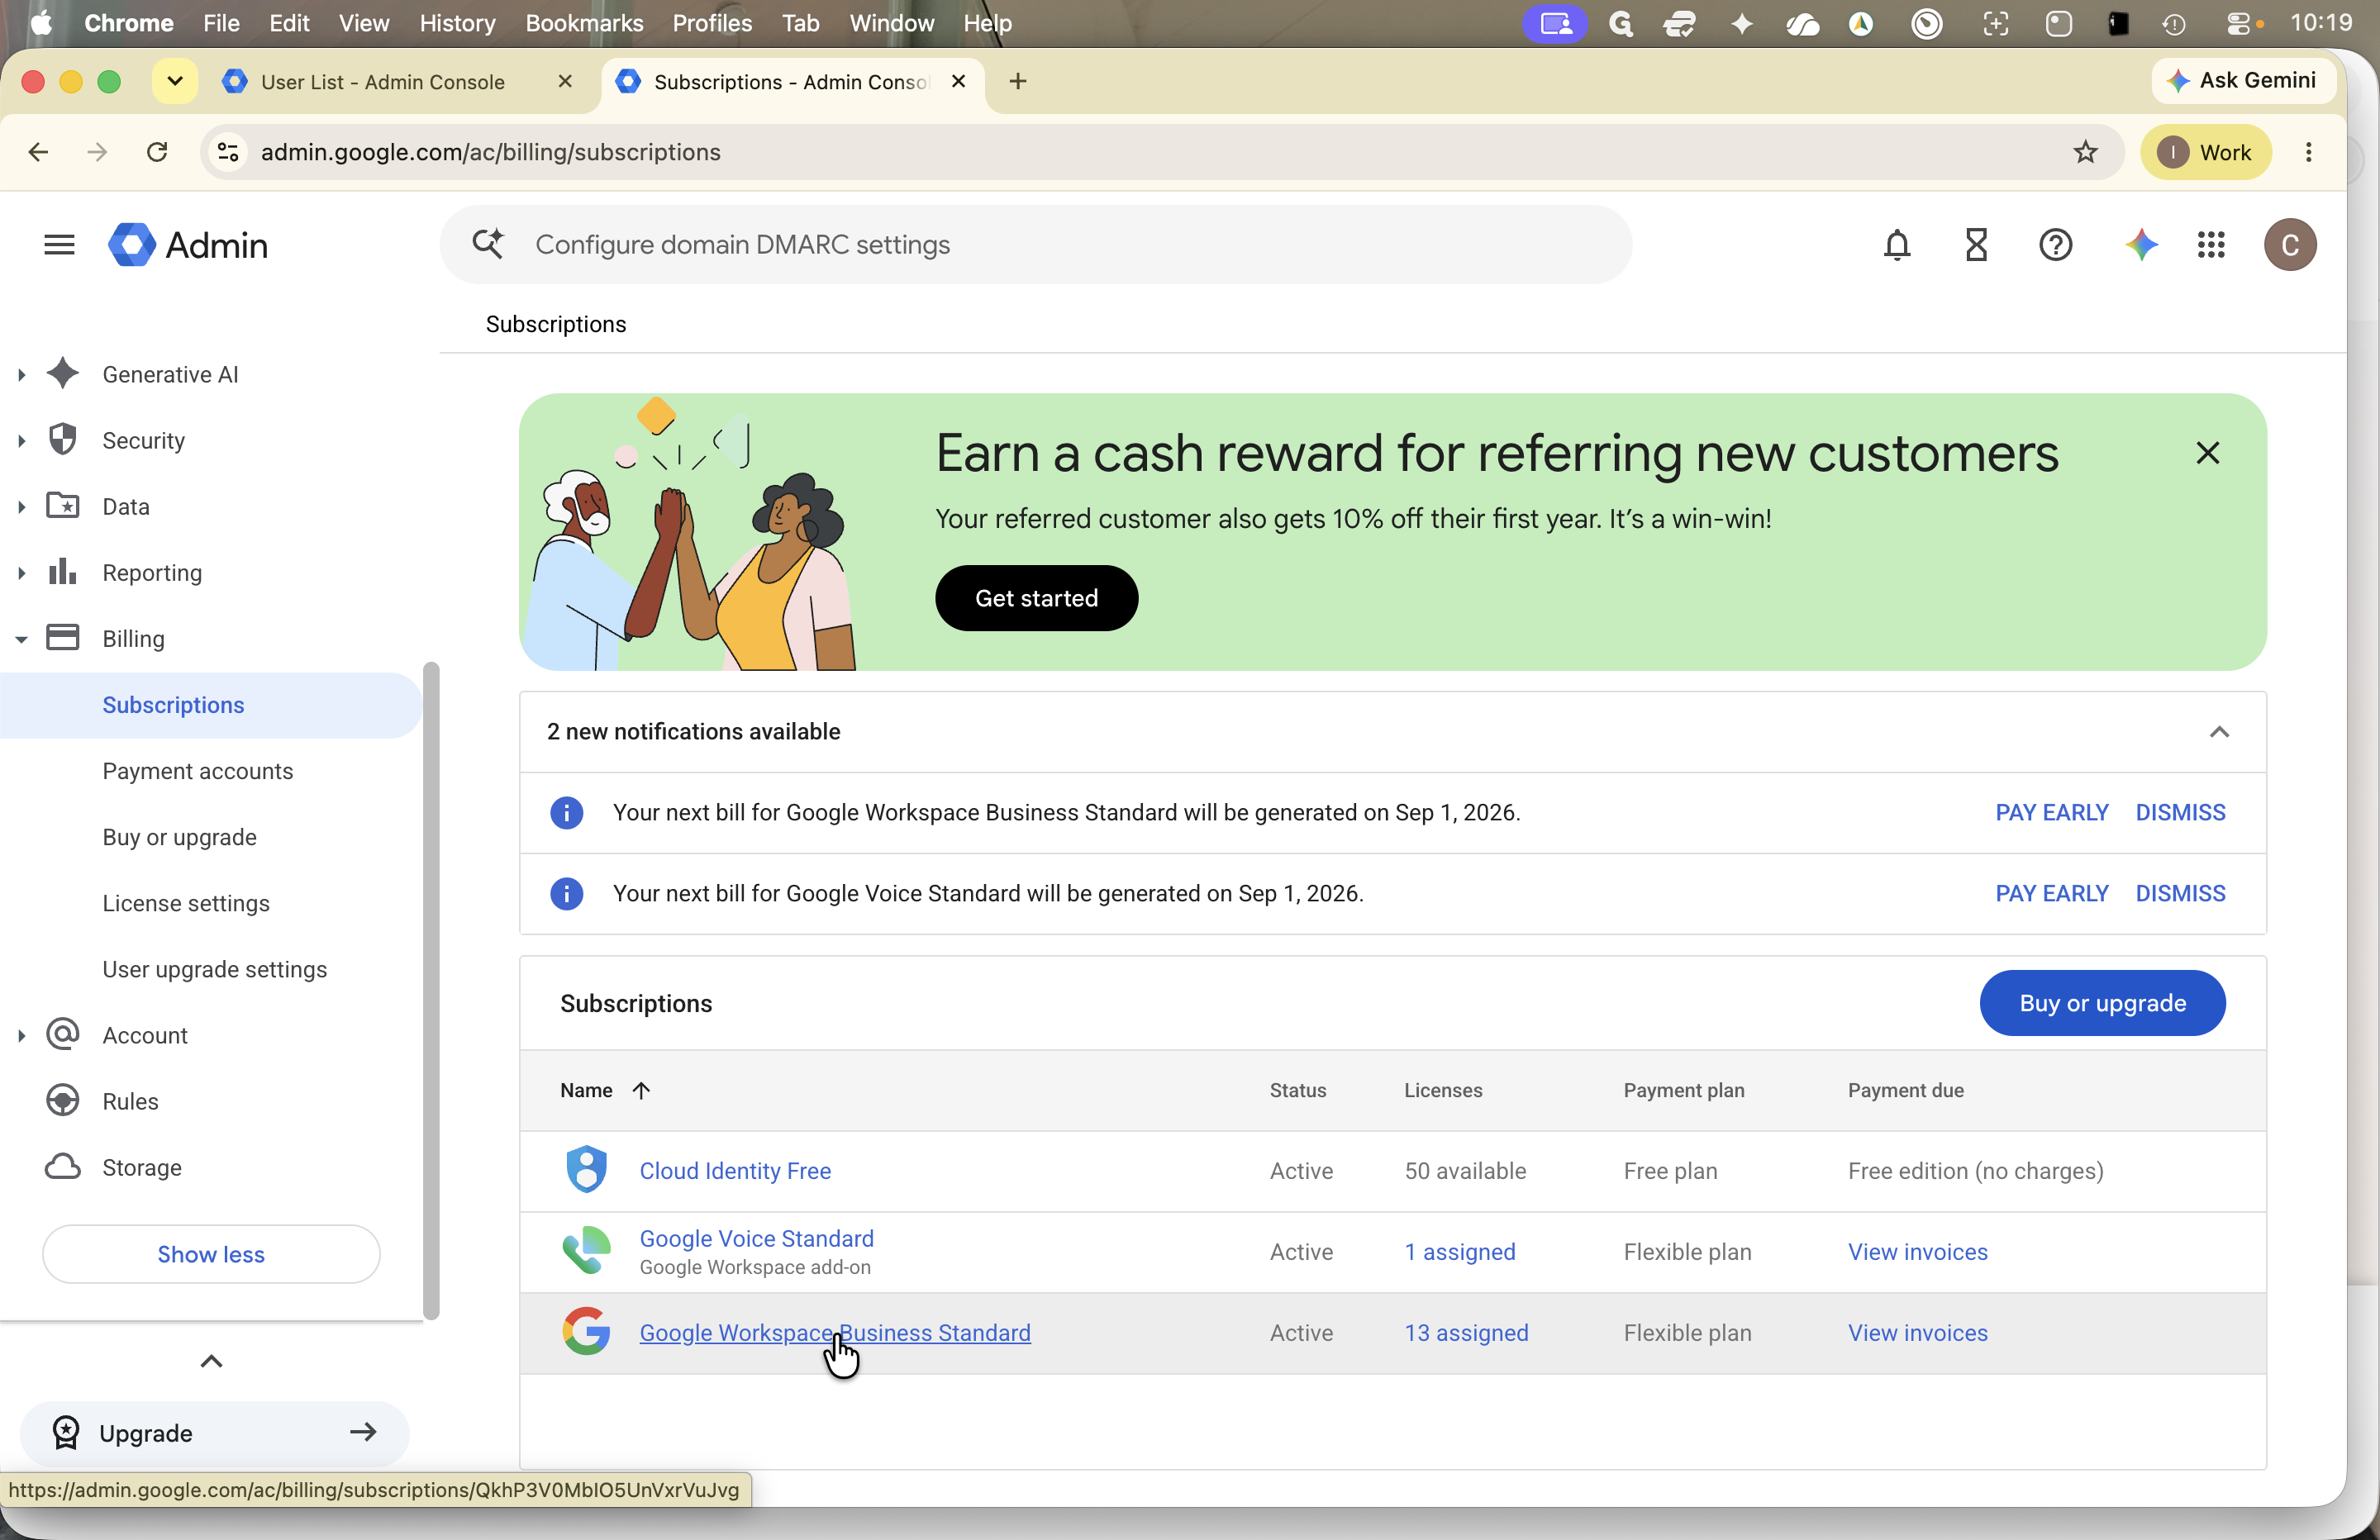Close the User List tab

tap(565, 81)
